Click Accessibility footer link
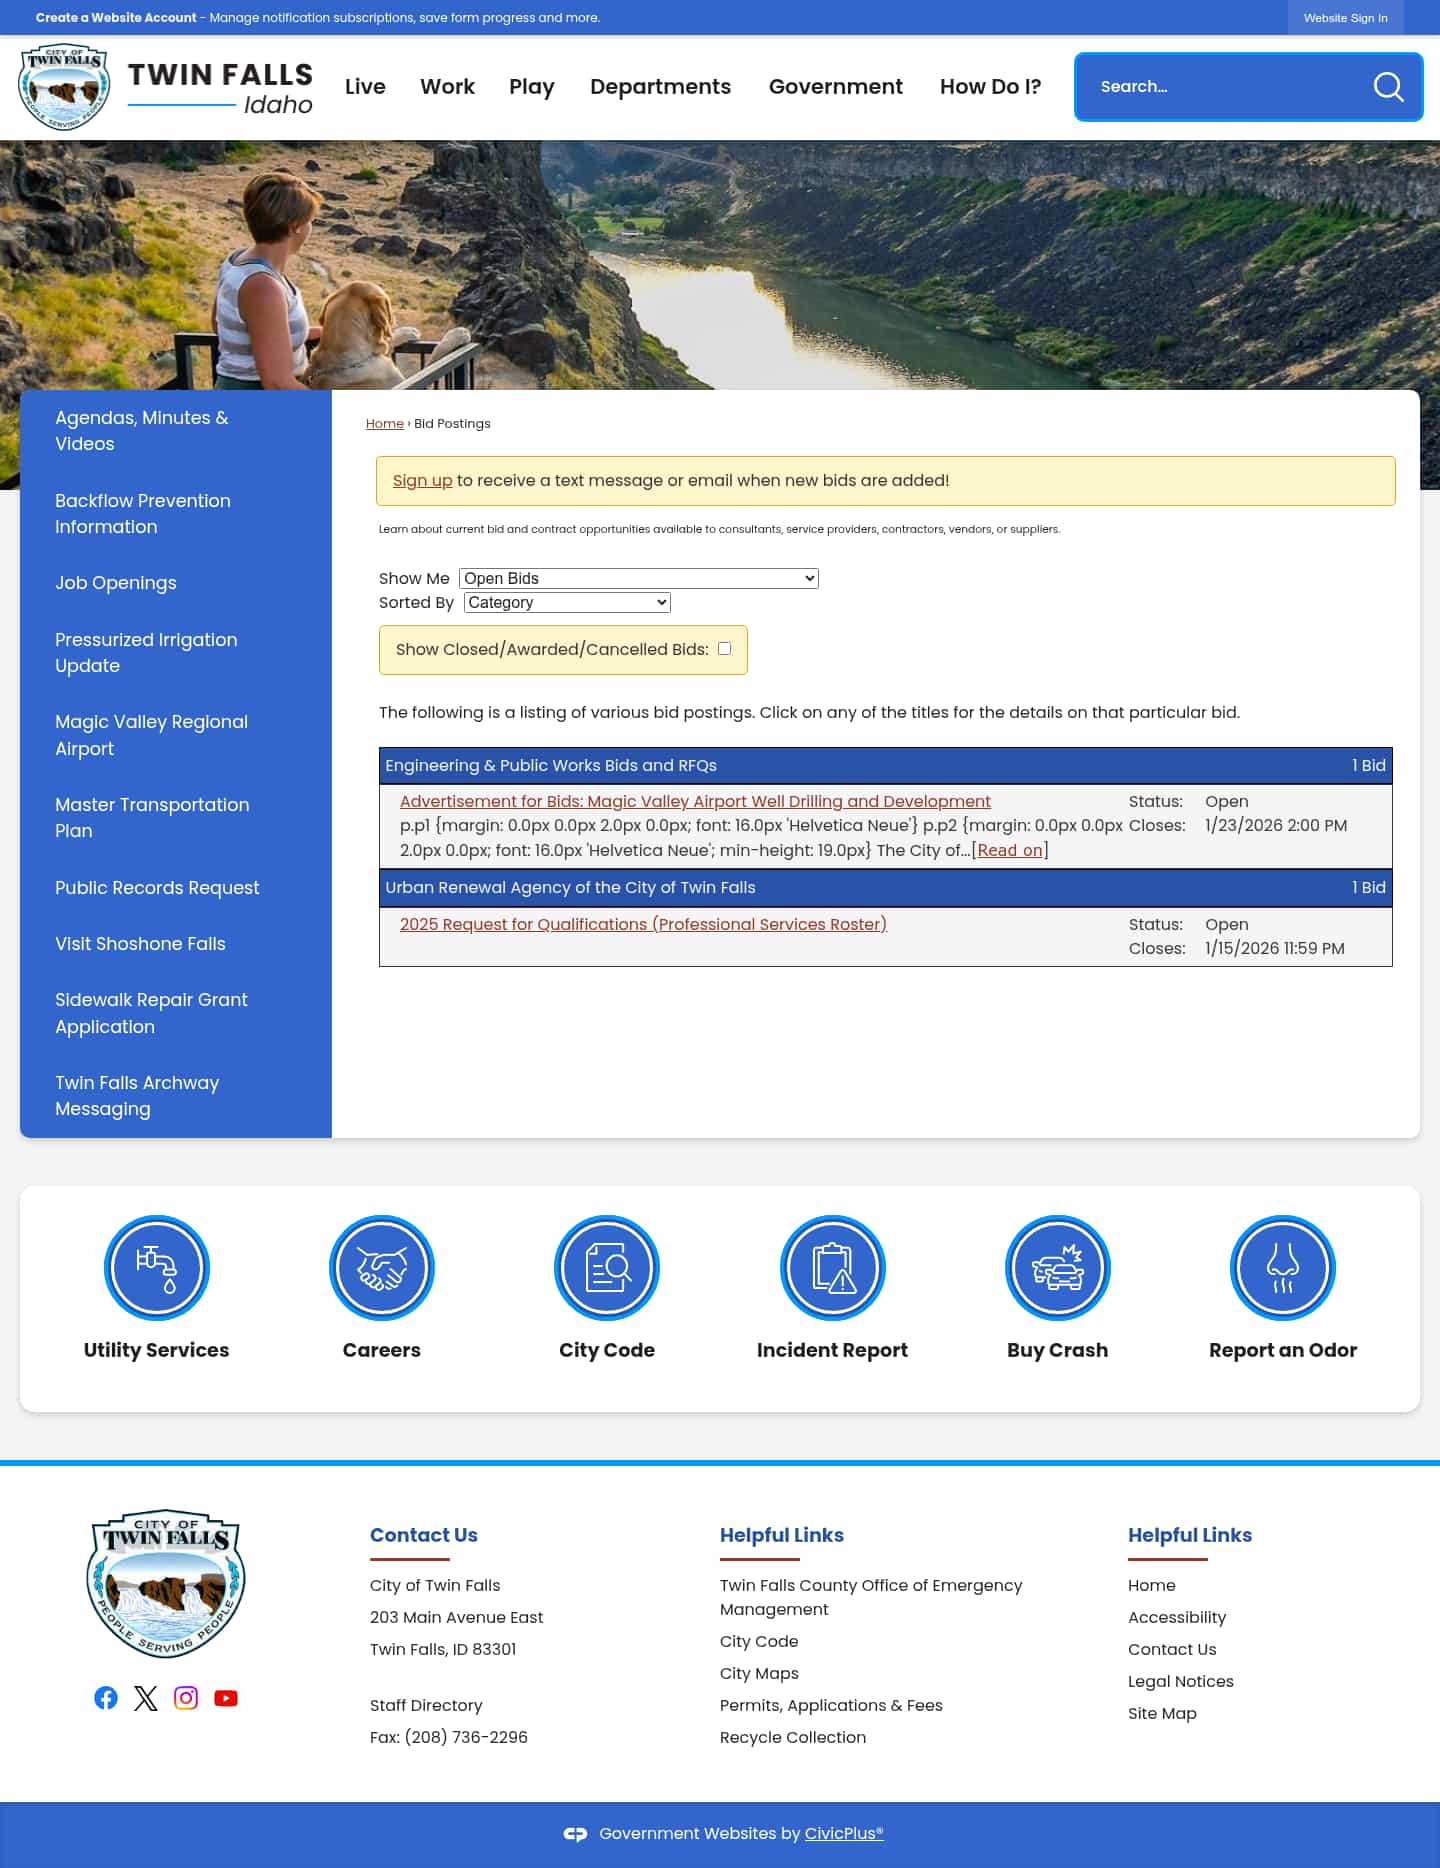The image size is (1440, 1868). coord(1177,1618)
